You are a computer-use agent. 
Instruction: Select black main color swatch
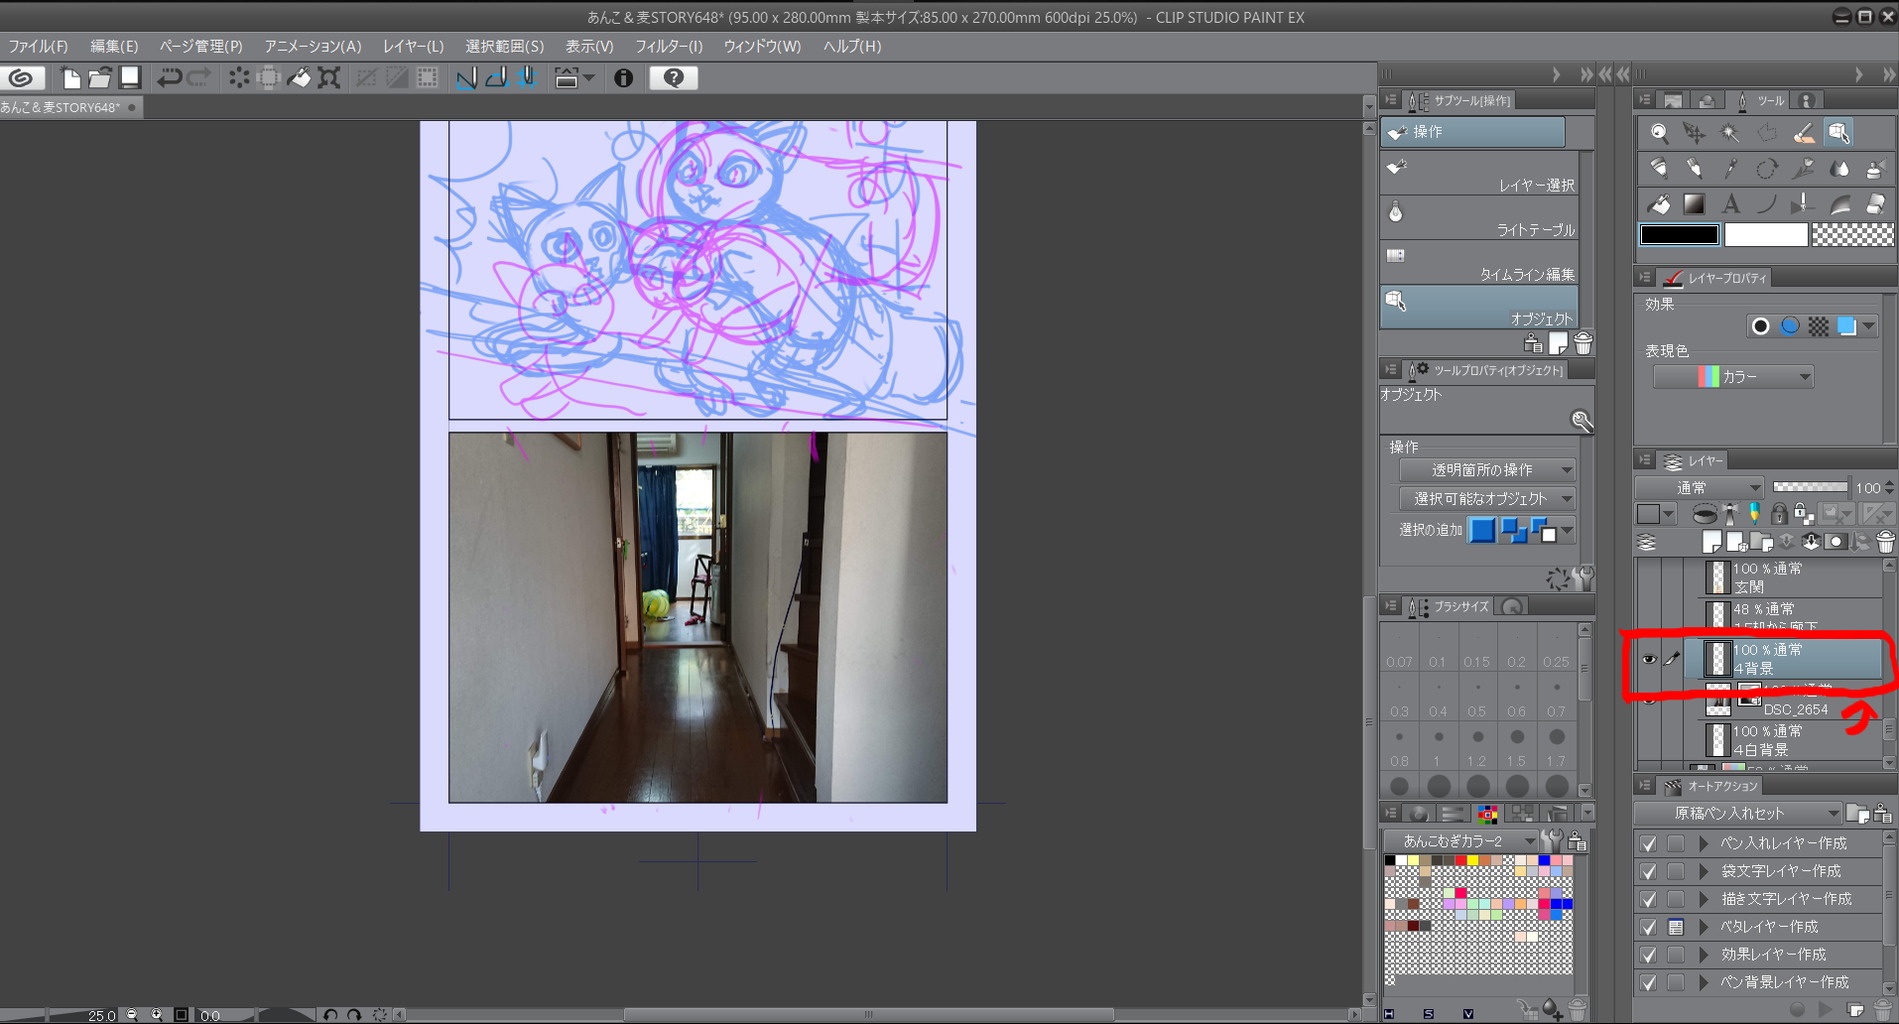pyautogui.click(x=1680, y=235)
